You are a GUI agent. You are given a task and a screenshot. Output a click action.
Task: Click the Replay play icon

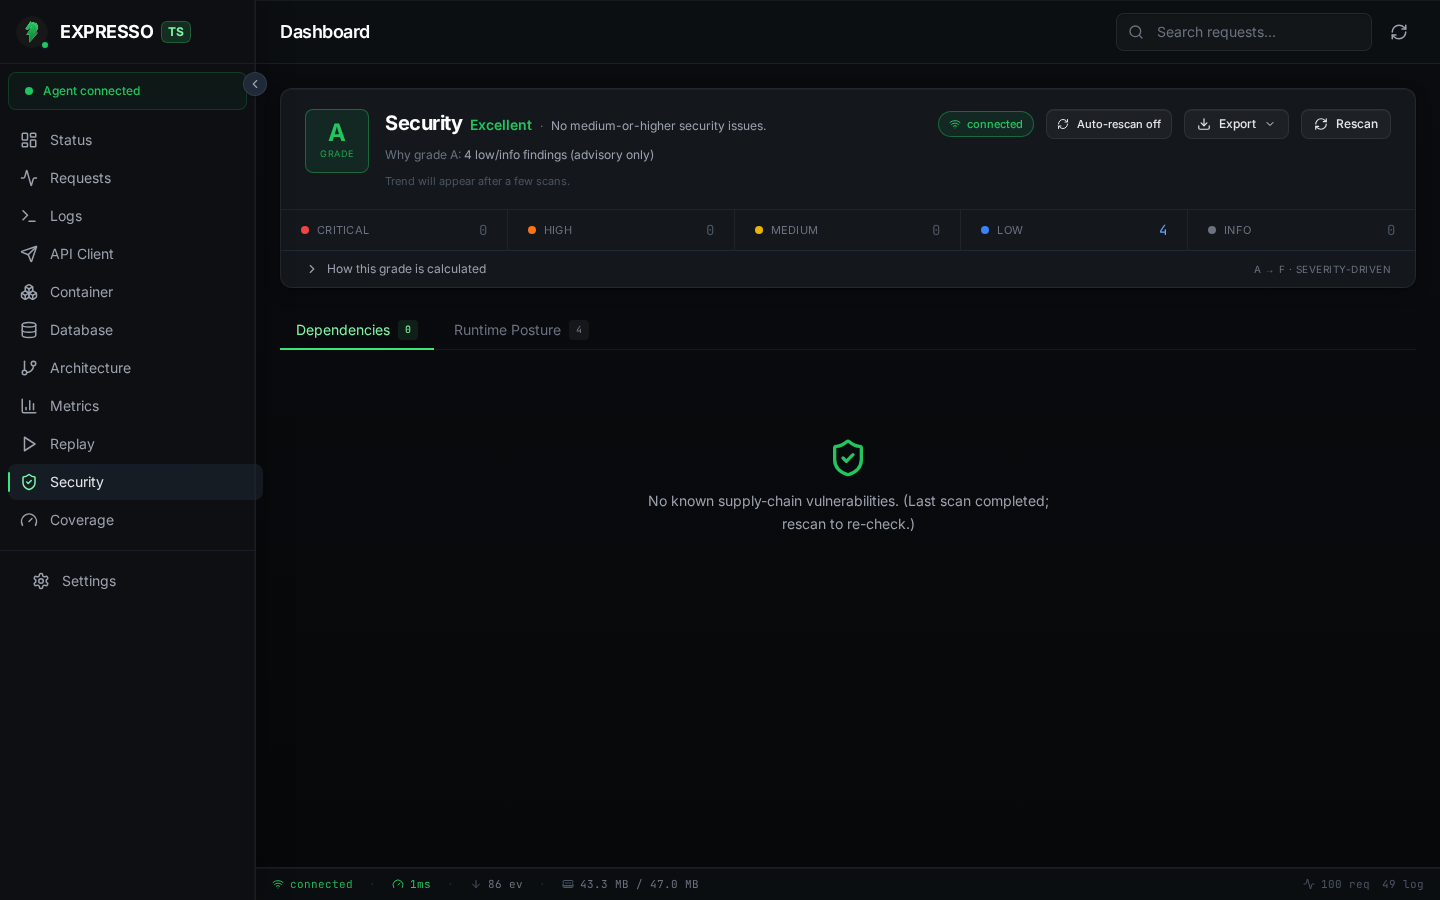pyautogui.click(x=29, y=444)
